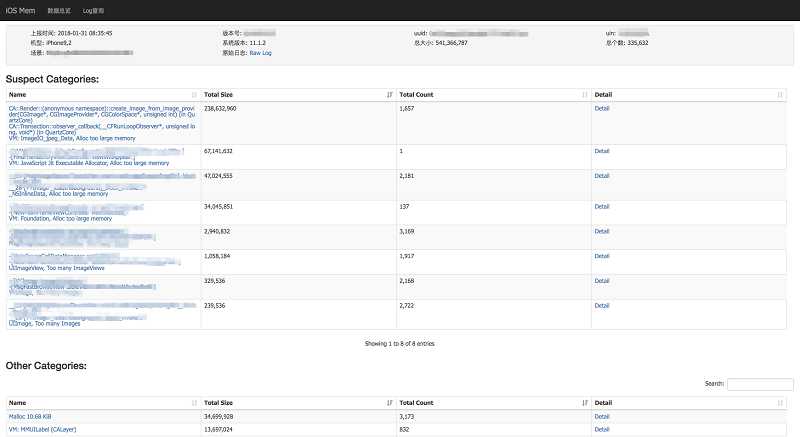Open the Raw Log link
This screenshot has height=437, width=800.
pyautogui.click(x=260, y=53)
